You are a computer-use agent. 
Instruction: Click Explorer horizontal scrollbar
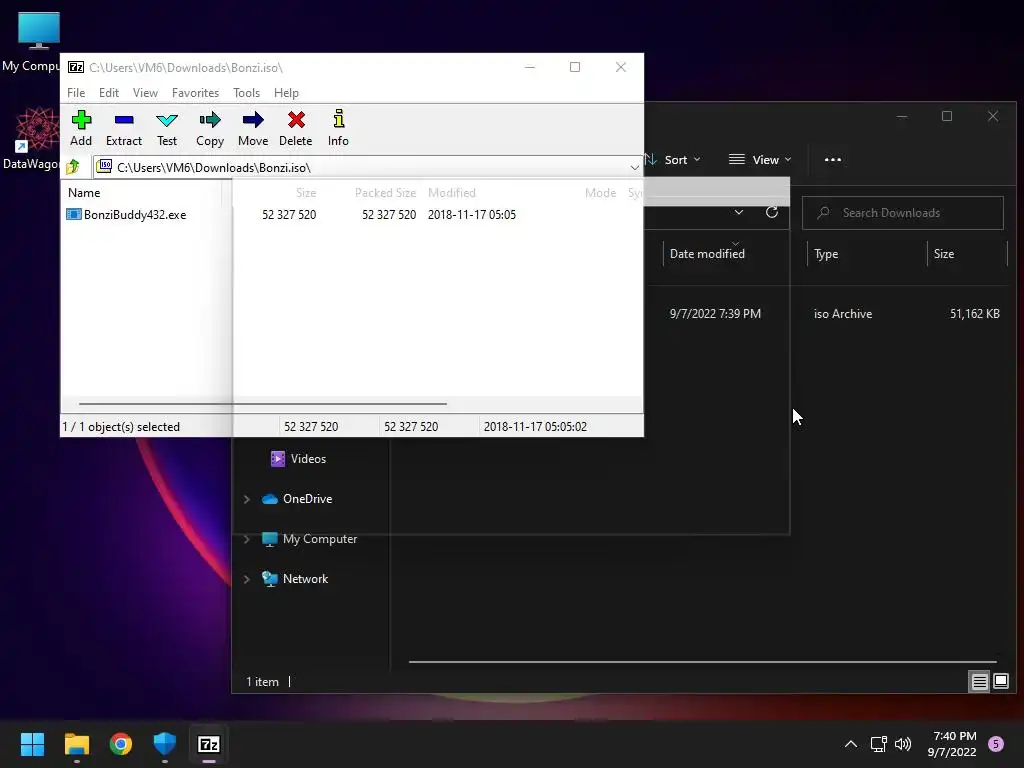click(x=703, y=662)
